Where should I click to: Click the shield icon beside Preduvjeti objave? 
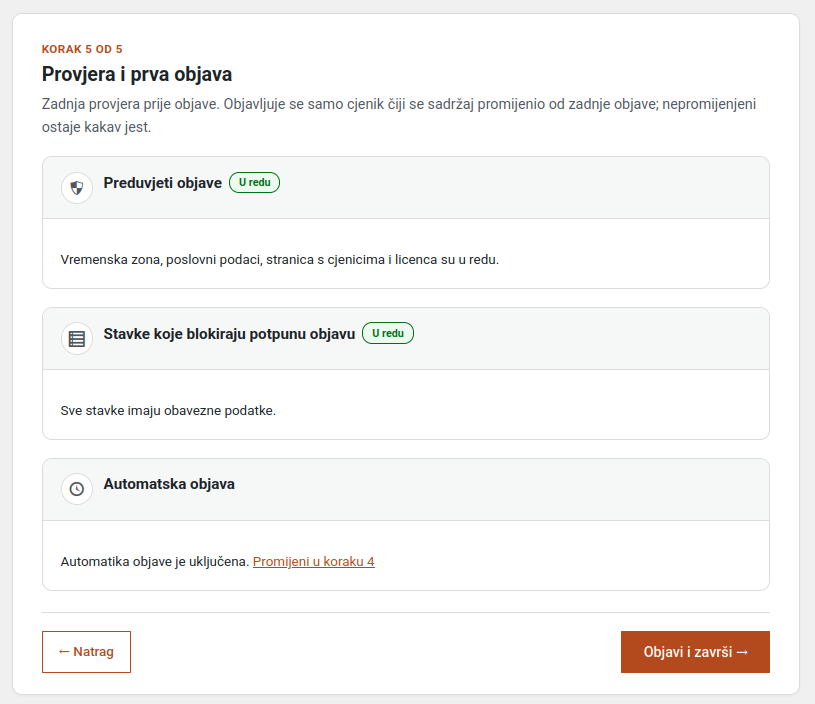[x=77, y=188]
